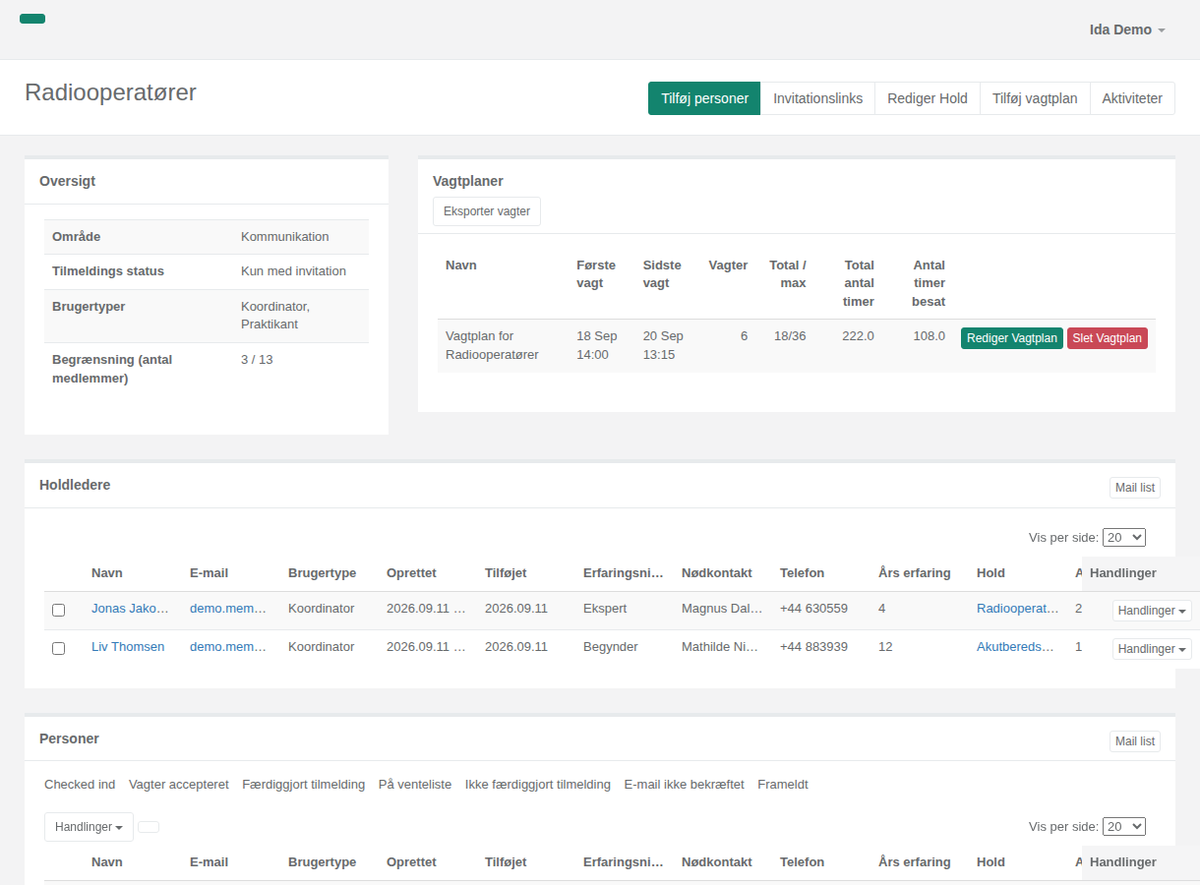The width and height of the screenshot is (1200, 885).
Task: Open Vis per side dropdown in Personer
Action: point(1124,827)
